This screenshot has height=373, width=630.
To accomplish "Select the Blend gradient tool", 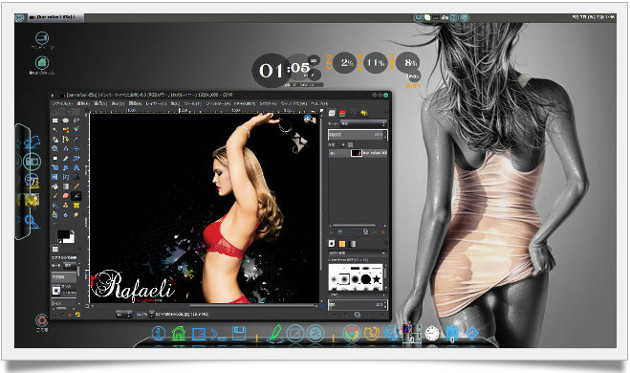I will coord(65,186).
